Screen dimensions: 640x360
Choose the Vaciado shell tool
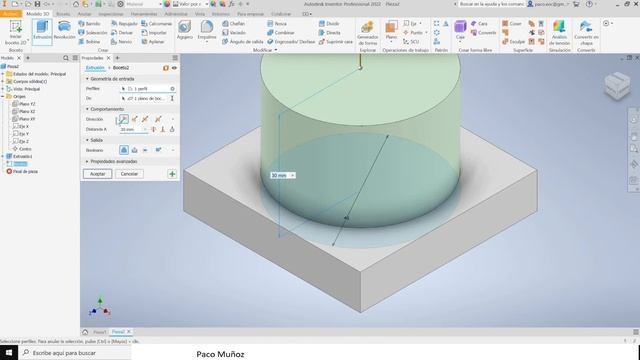[x=233, y=33]
